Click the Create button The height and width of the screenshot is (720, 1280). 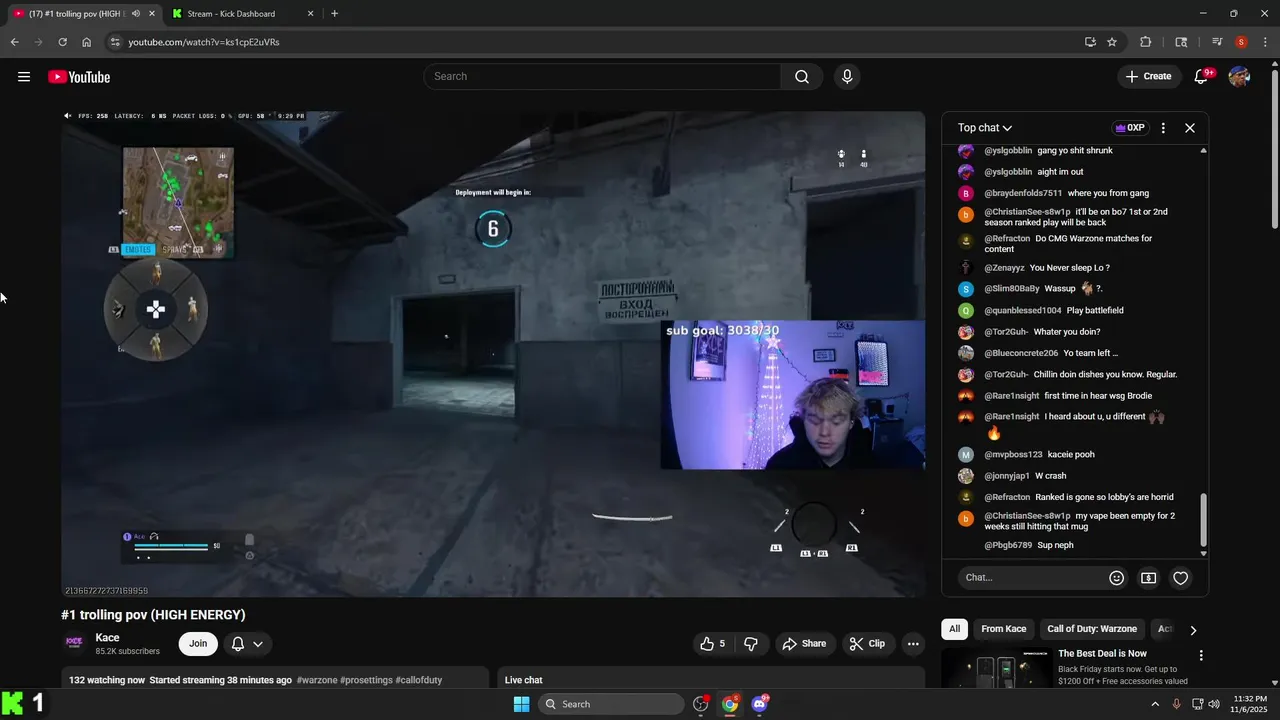(x=1148, y=77)
